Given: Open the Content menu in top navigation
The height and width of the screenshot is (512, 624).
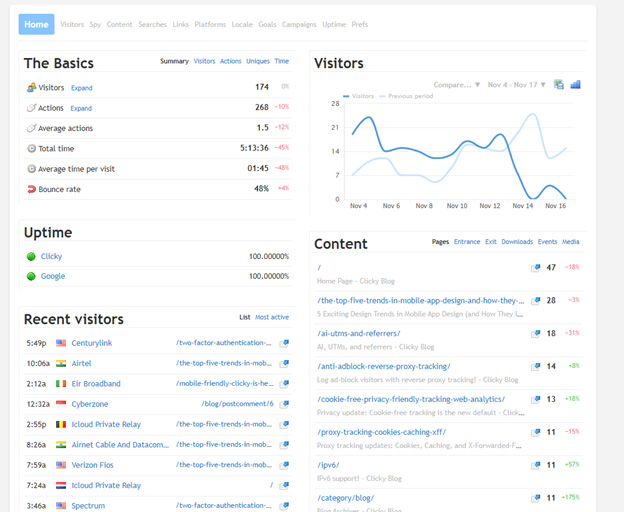Looking at the screenshot, I should [x=119, y=24].
